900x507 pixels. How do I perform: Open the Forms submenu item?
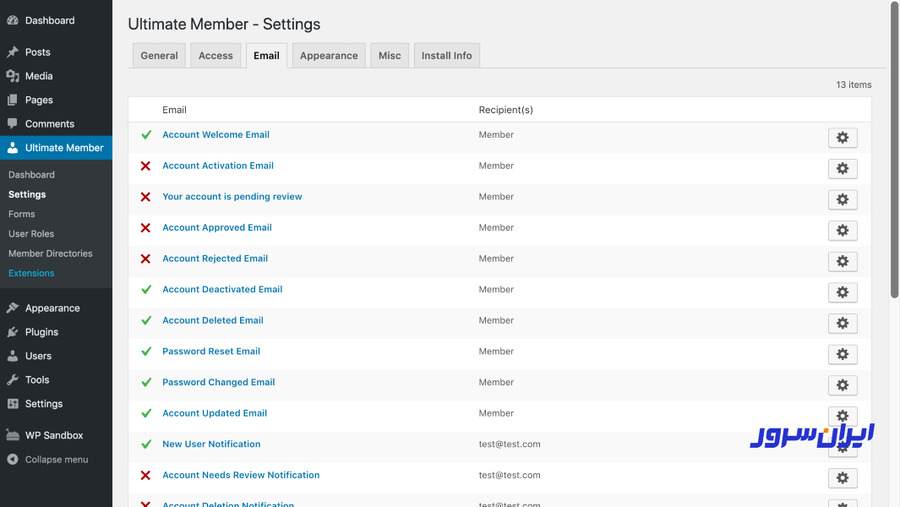tap(22, 214)
